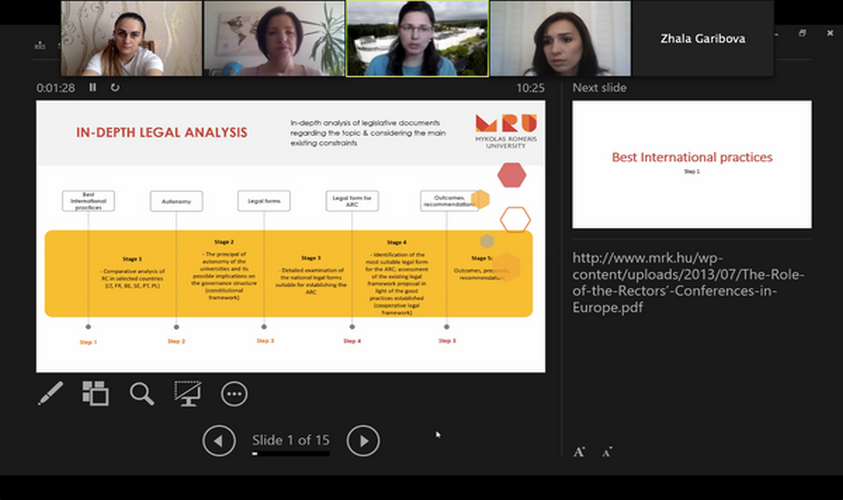Click the Next slide preview thumbnail

[x=691, y=165]
